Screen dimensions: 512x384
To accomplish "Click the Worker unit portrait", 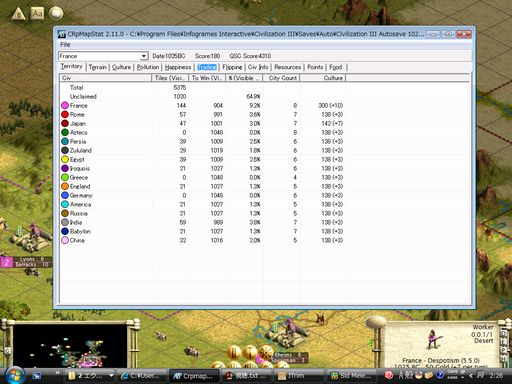I will [x=434, y=340].
